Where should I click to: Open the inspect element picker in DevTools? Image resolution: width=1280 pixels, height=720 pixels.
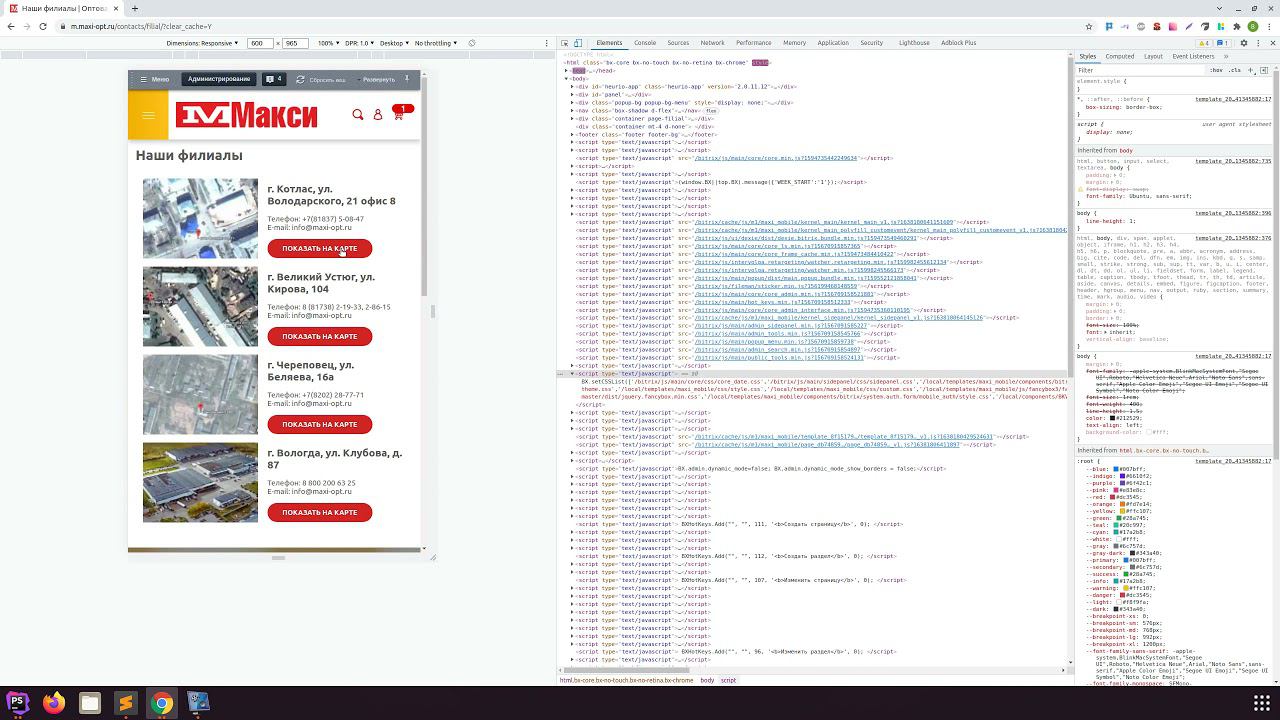coord(565,43)
